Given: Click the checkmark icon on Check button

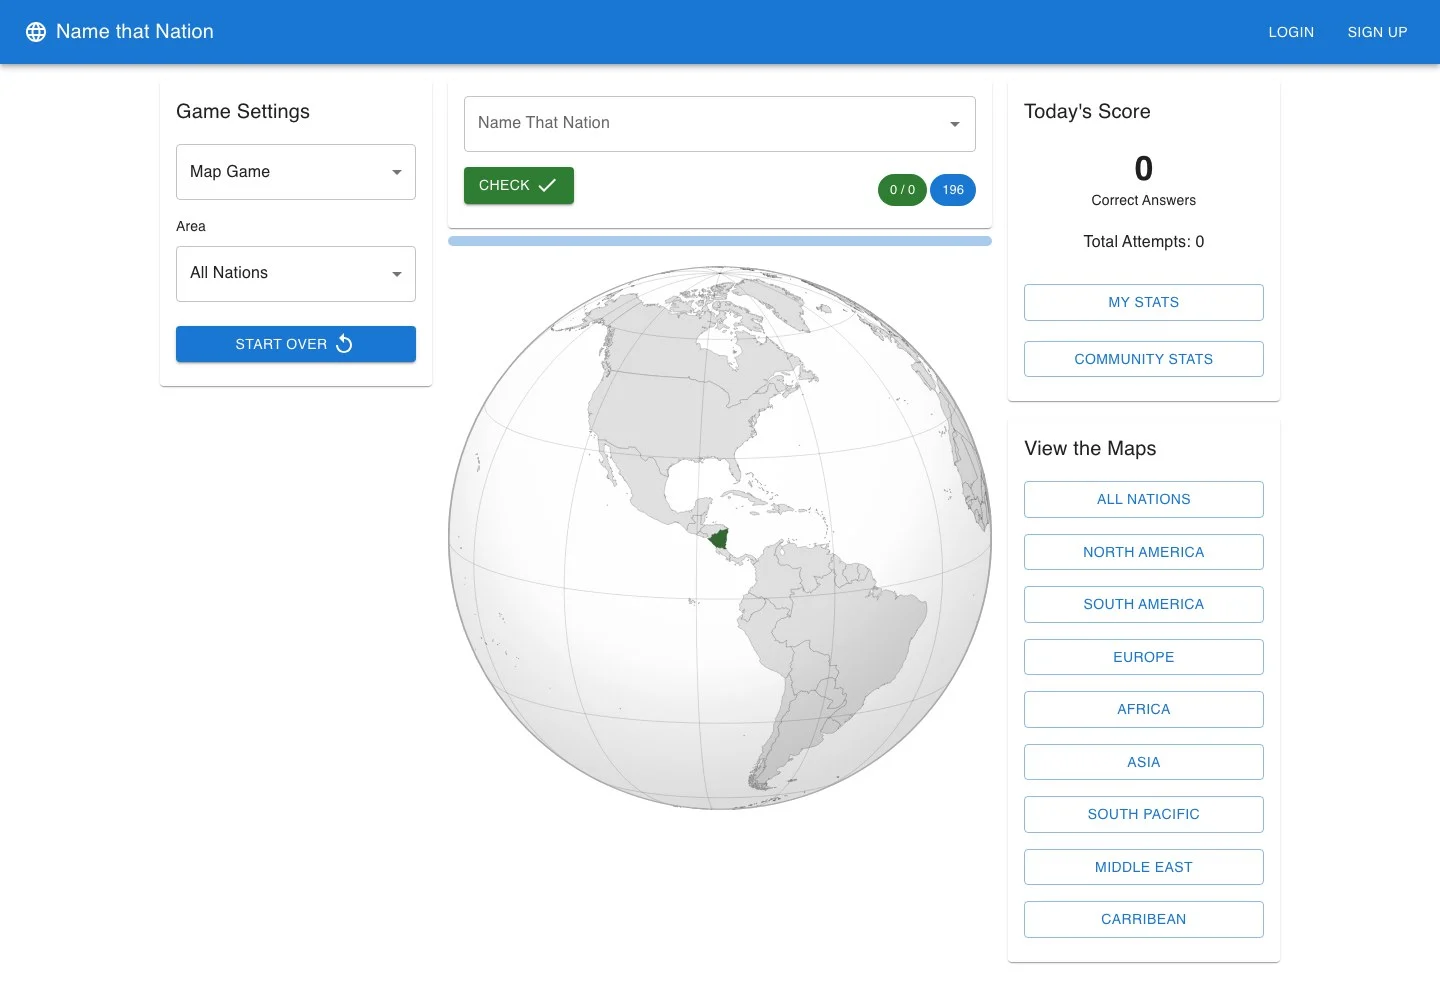Looking at the screenshot, I should (547, 185).
